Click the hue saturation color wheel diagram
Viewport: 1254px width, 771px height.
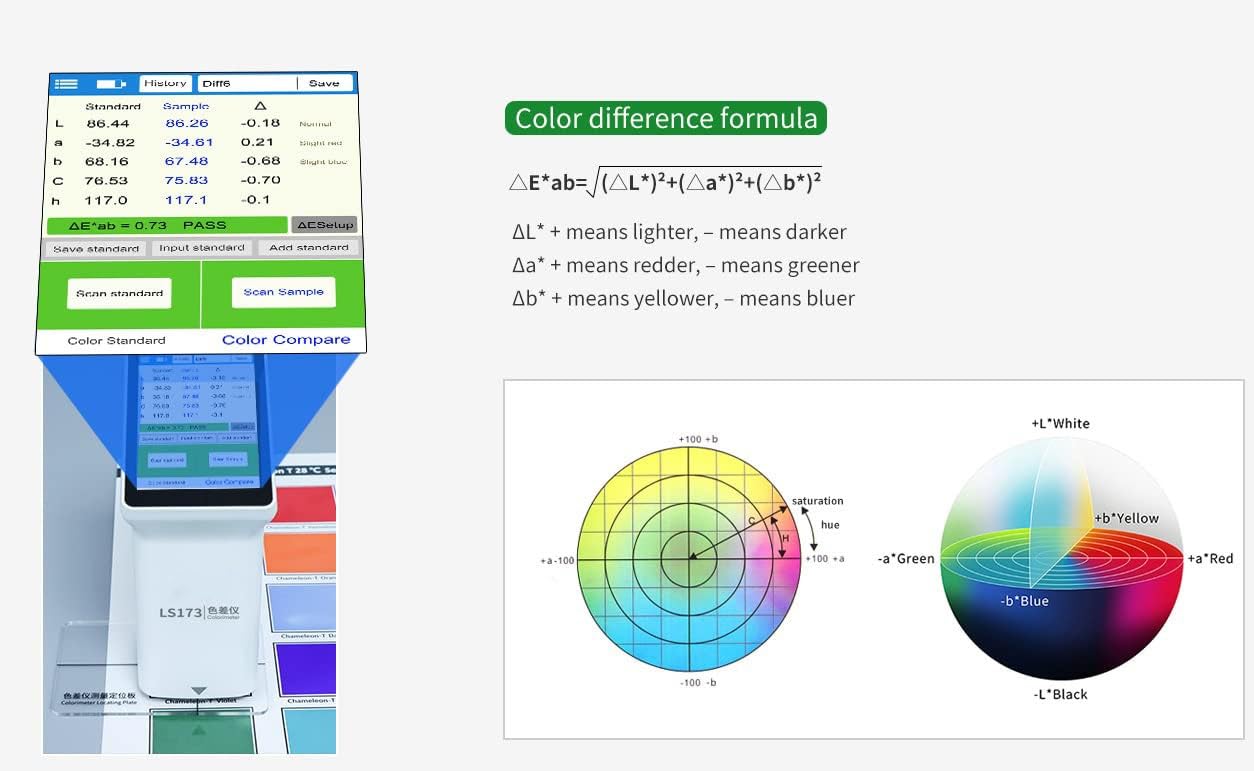690,560
